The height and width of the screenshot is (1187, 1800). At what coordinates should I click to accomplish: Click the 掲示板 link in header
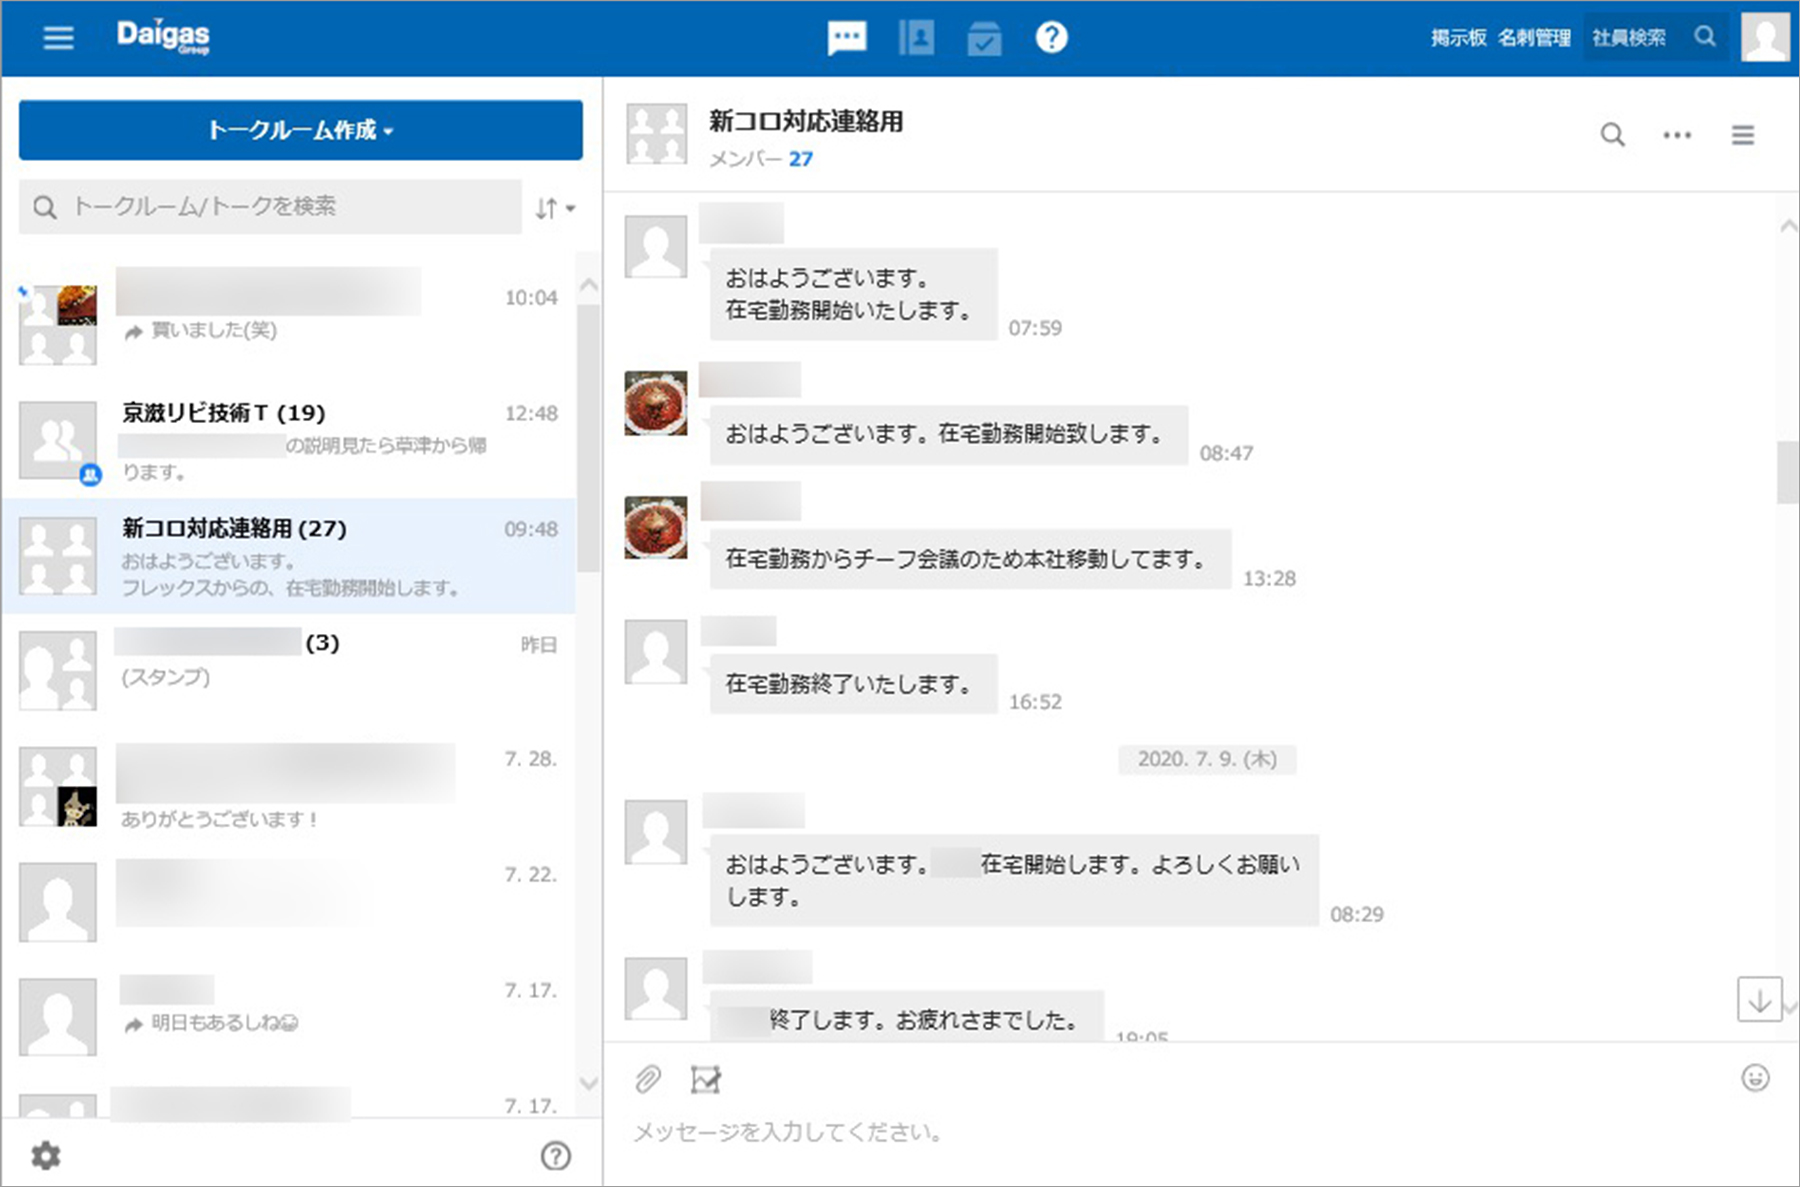[x=1458, y=38]
